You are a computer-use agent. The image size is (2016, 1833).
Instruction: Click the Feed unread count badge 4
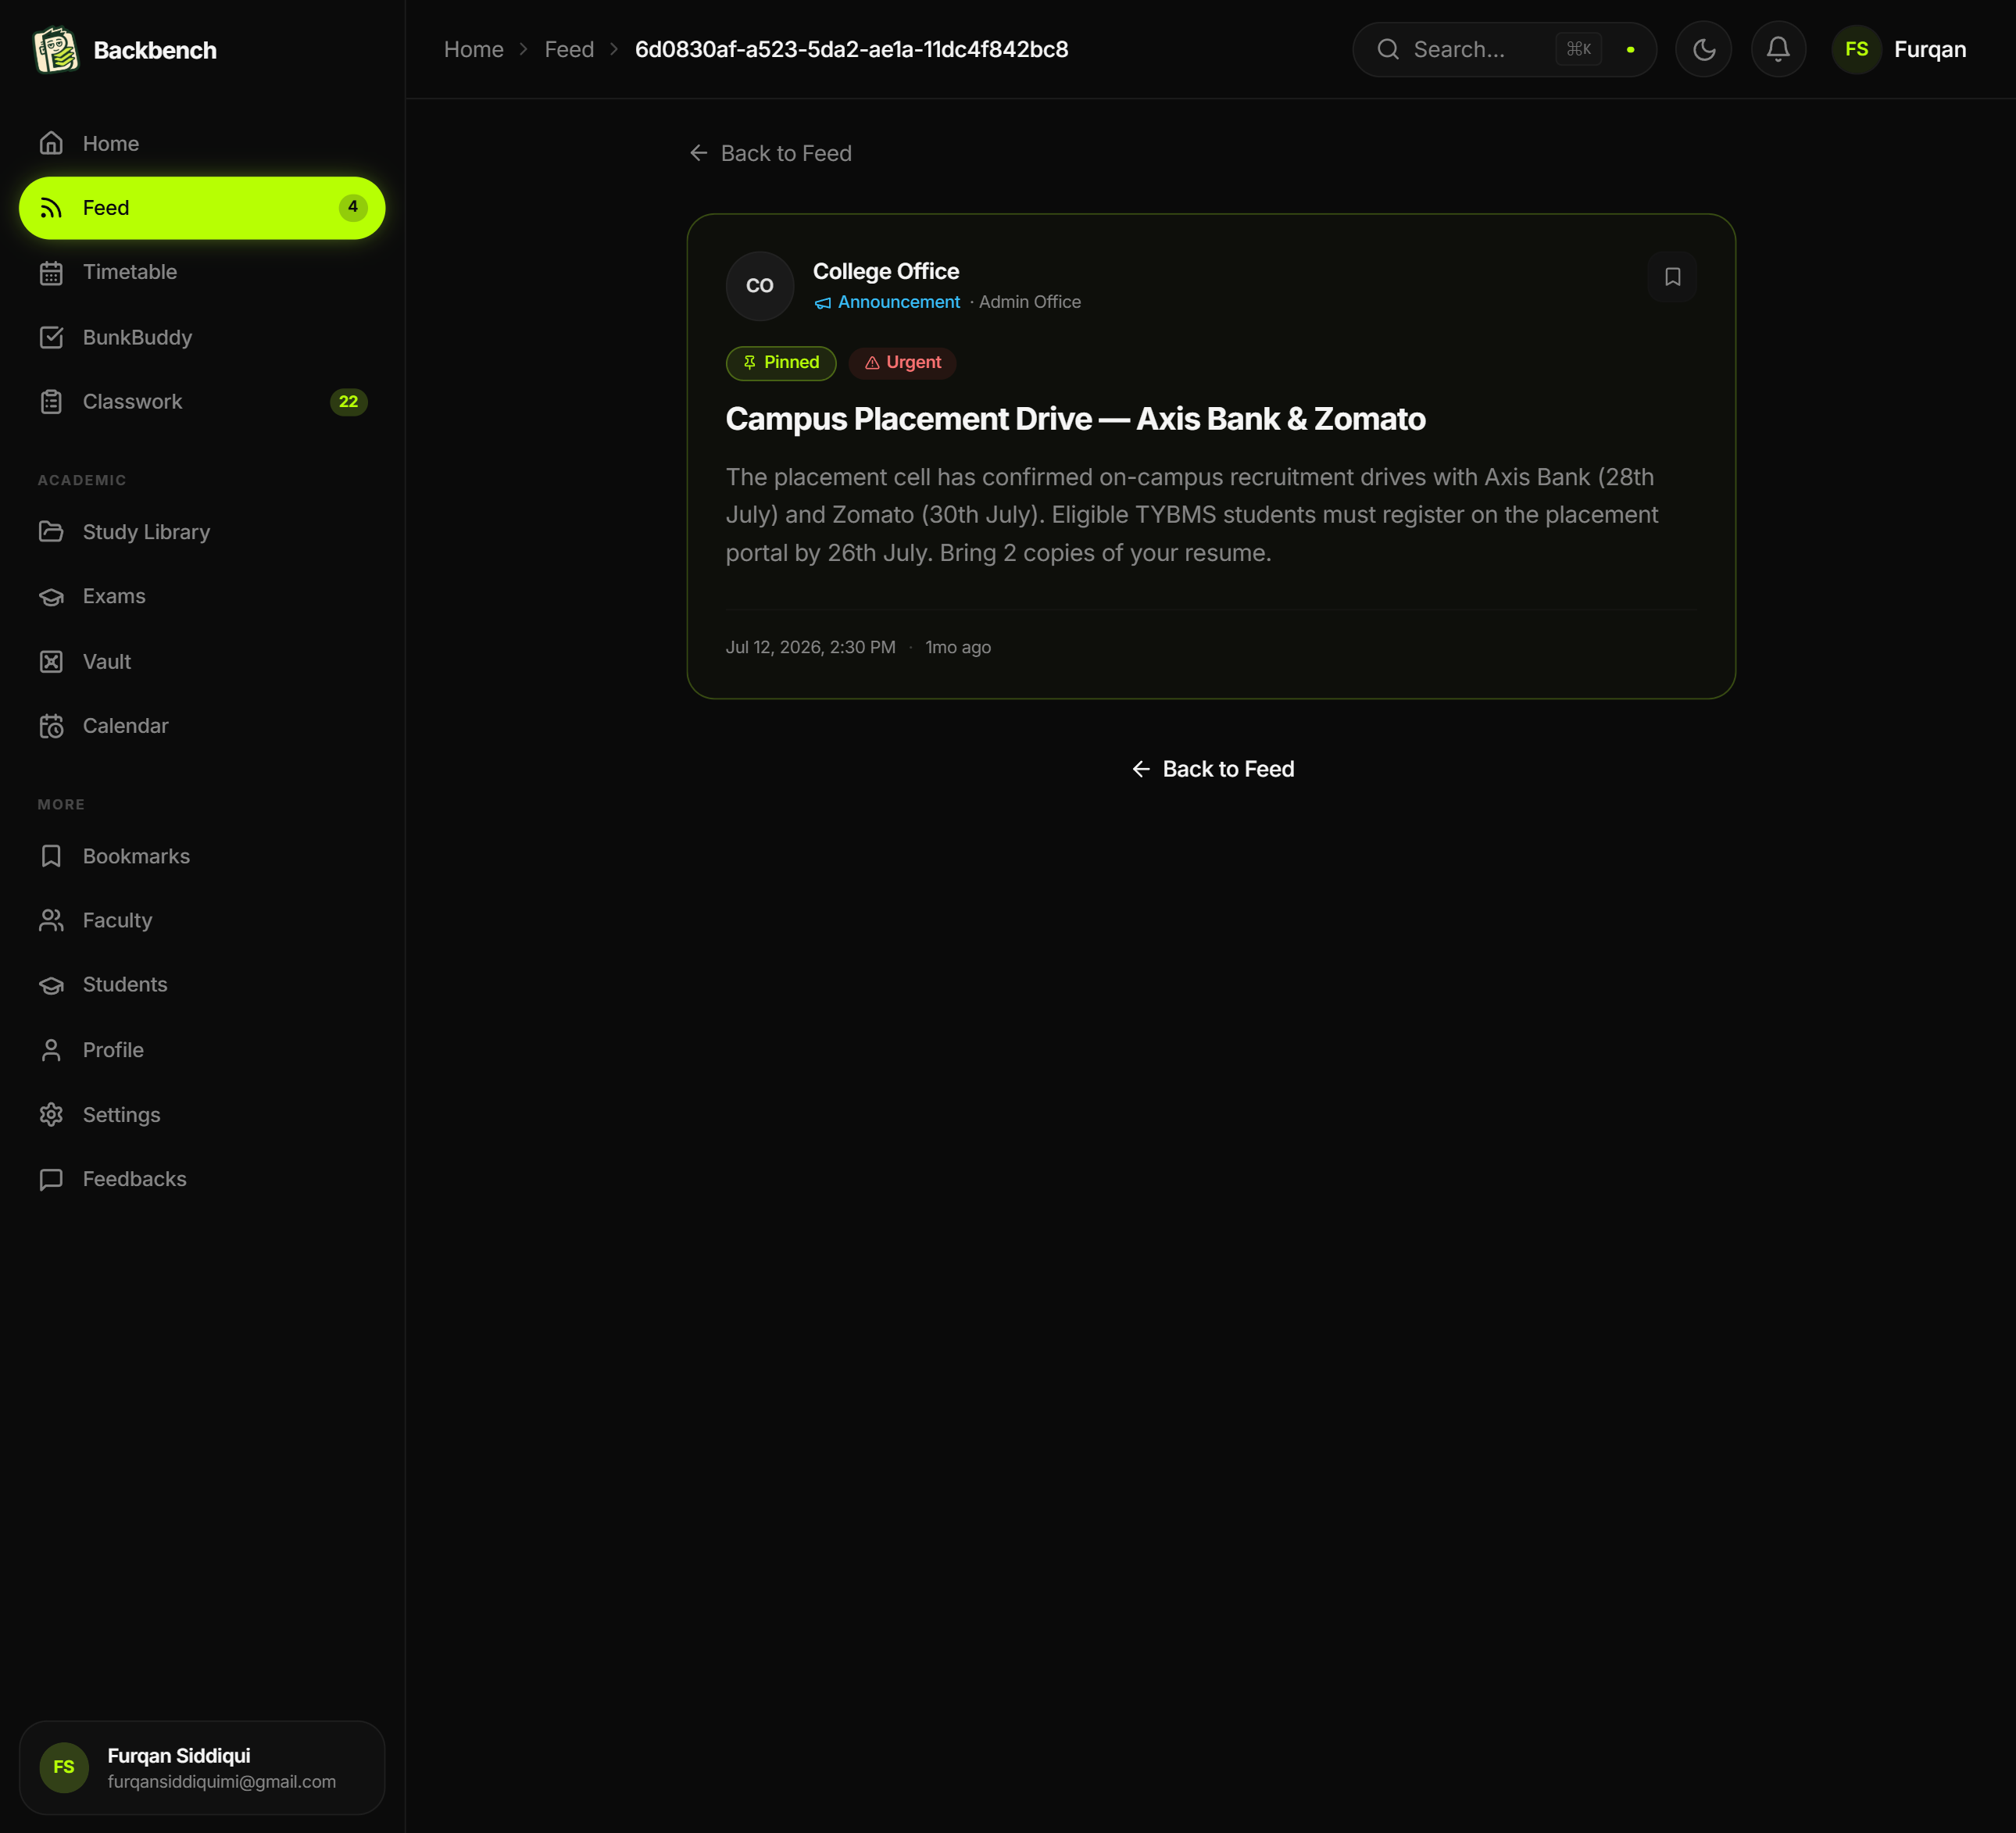tap(353, 207)
